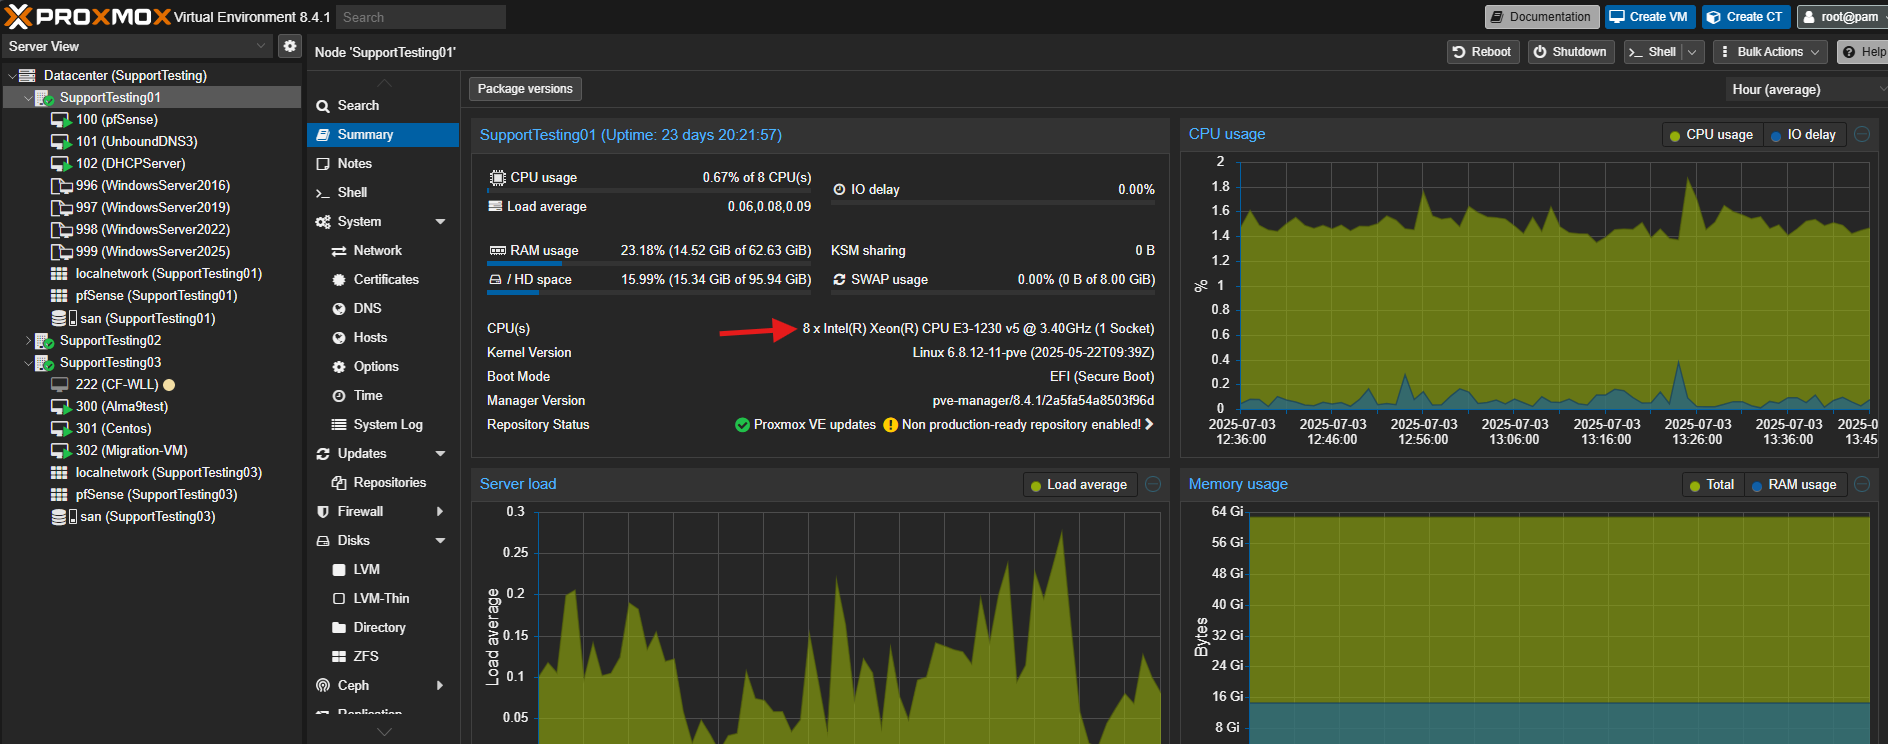Open the LVM disks item

tap(383, 569)
